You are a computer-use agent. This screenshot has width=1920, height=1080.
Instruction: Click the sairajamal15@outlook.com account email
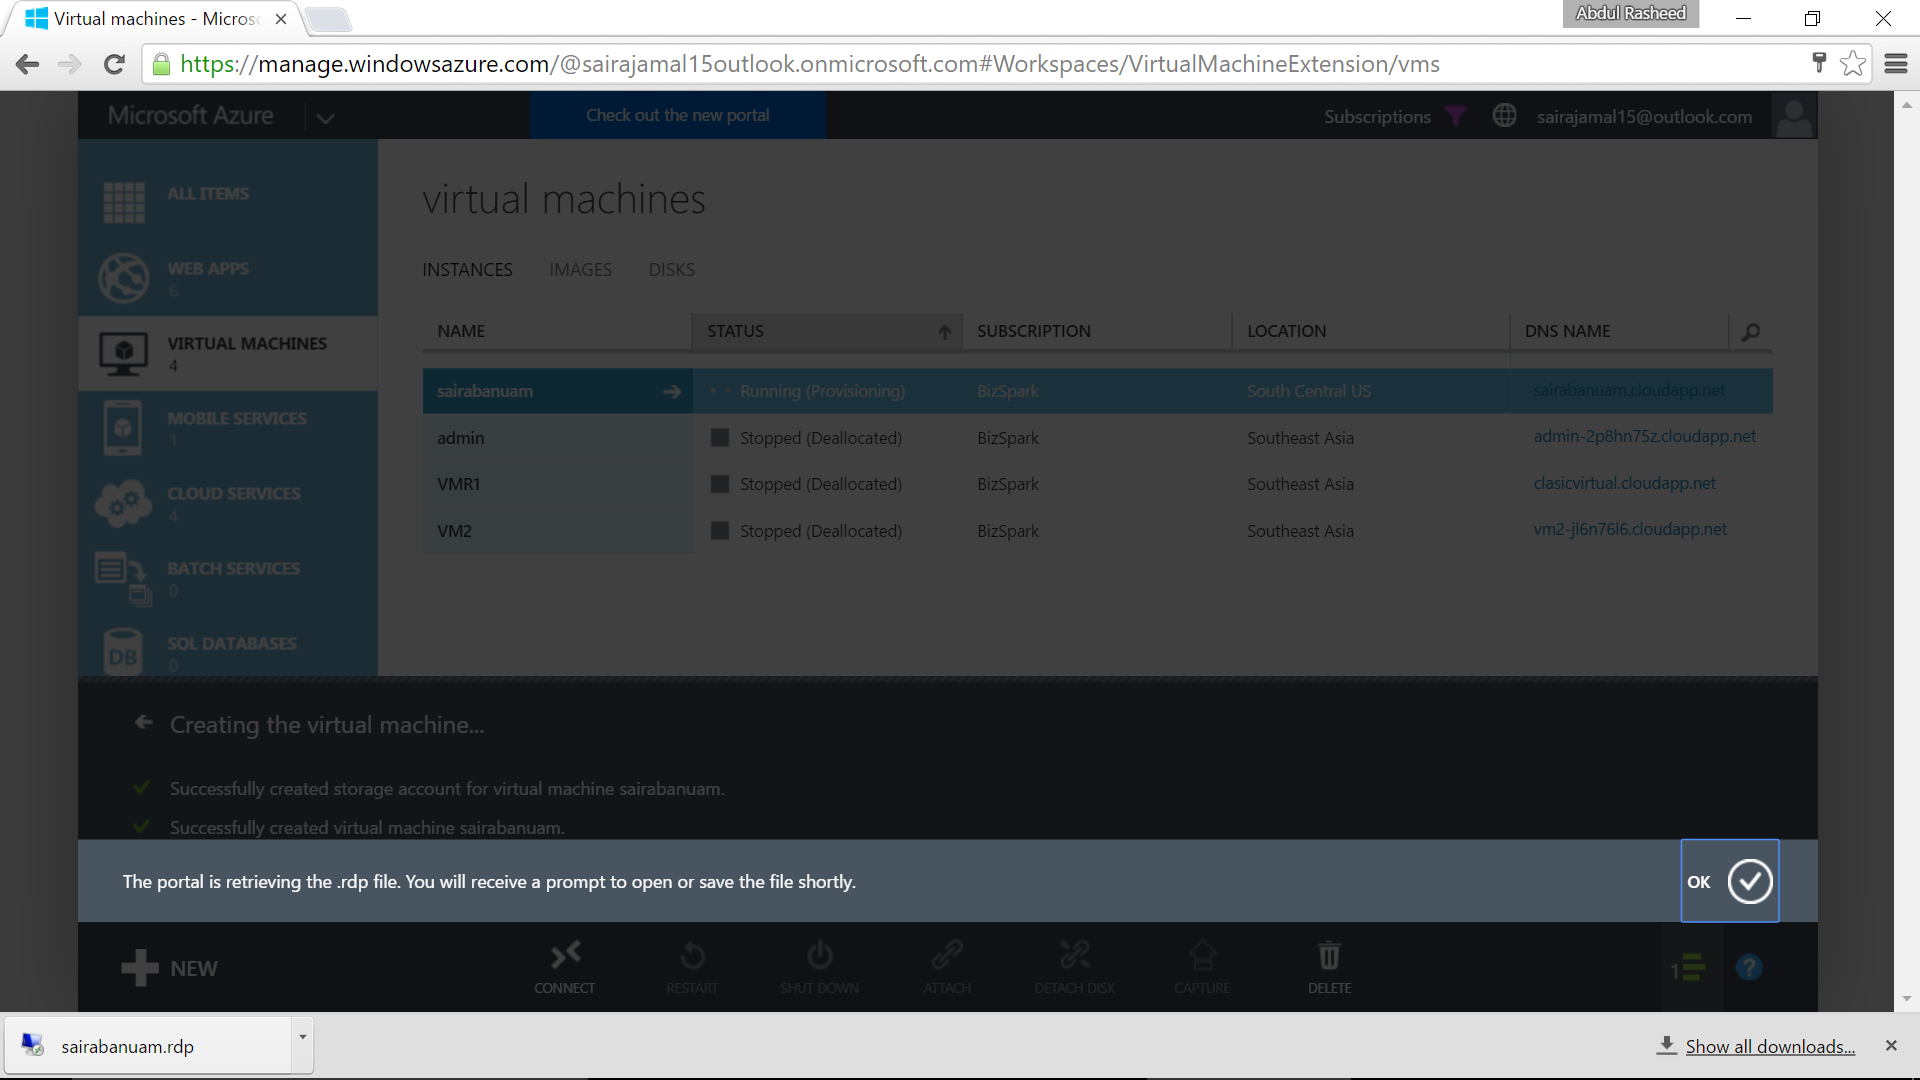click(1644, 117)
